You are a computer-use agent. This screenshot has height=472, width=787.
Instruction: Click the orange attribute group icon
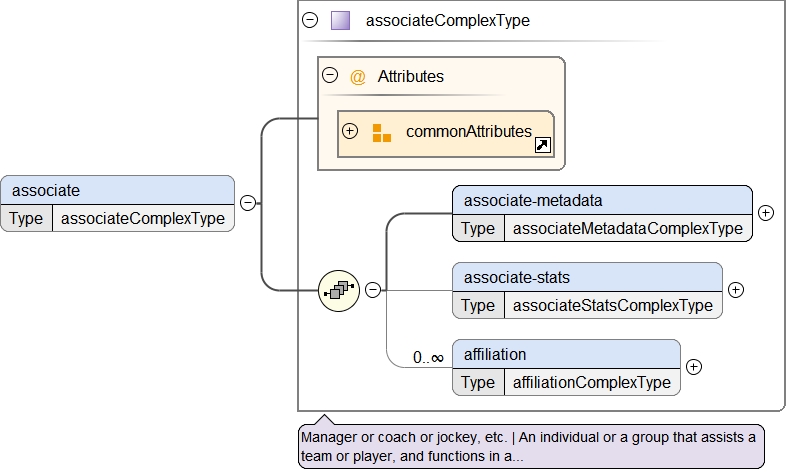coord(381,132)
